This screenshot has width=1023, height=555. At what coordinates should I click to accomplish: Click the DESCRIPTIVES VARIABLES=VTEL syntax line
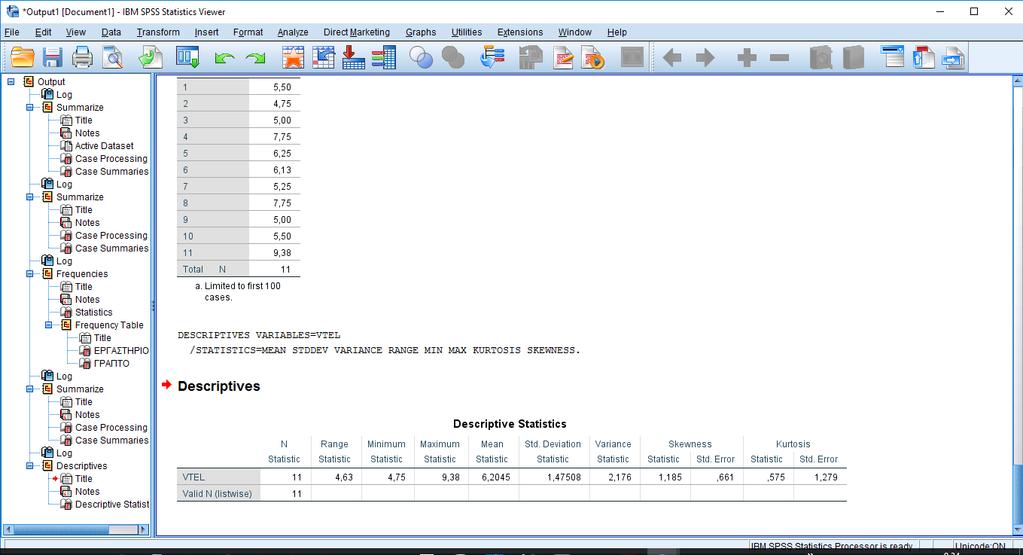tap(259, 335)
